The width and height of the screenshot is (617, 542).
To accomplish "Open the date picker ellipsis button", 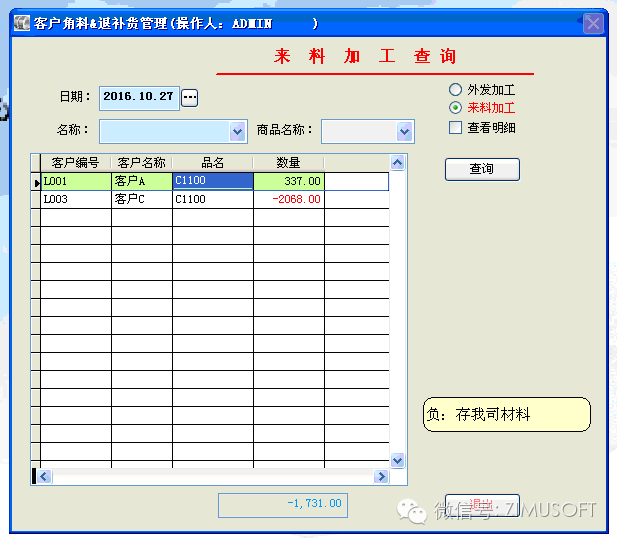I will point(189,97).
